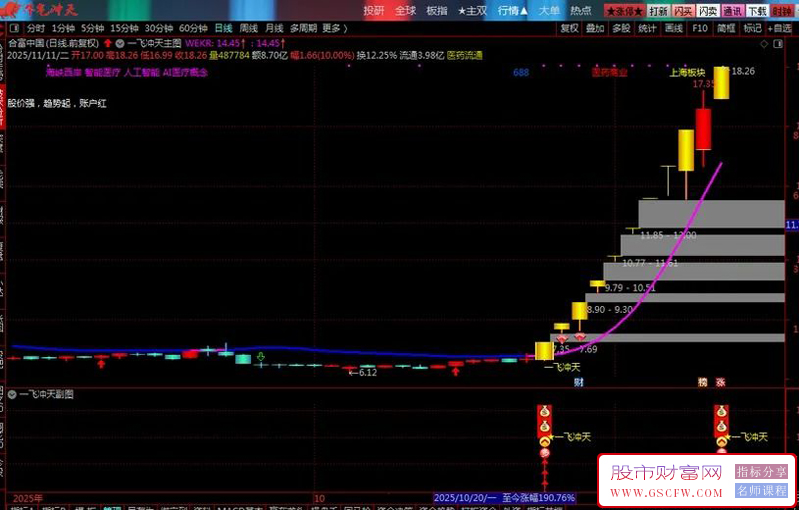799x510 pixels.
Task: Toggle the 叠加 overlay option
Action: 595,28
